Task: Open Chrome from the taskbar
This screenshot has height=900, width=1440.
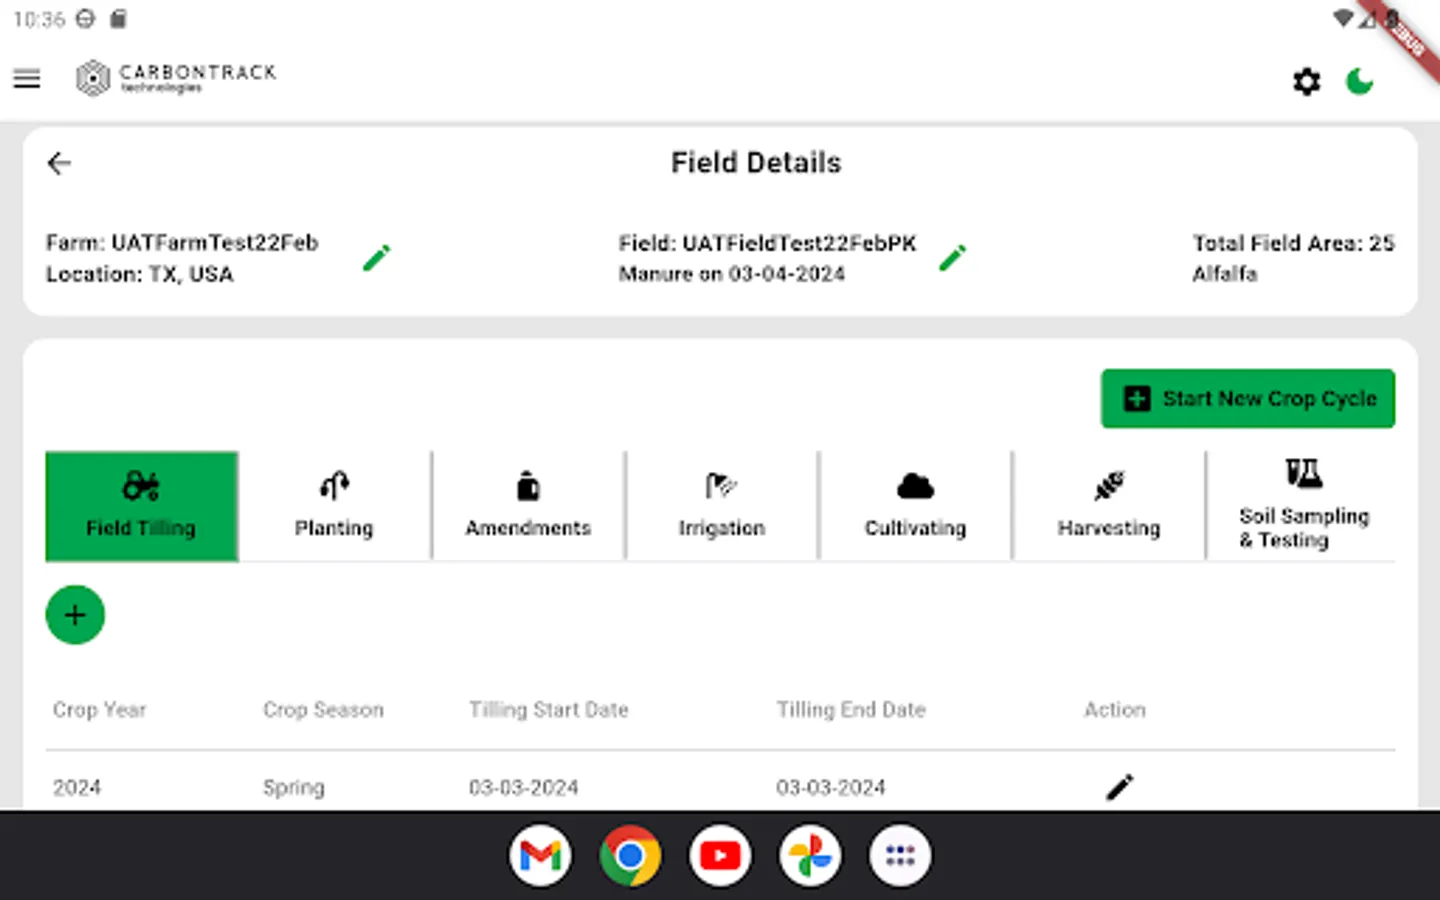Action: tap(630, 856)
